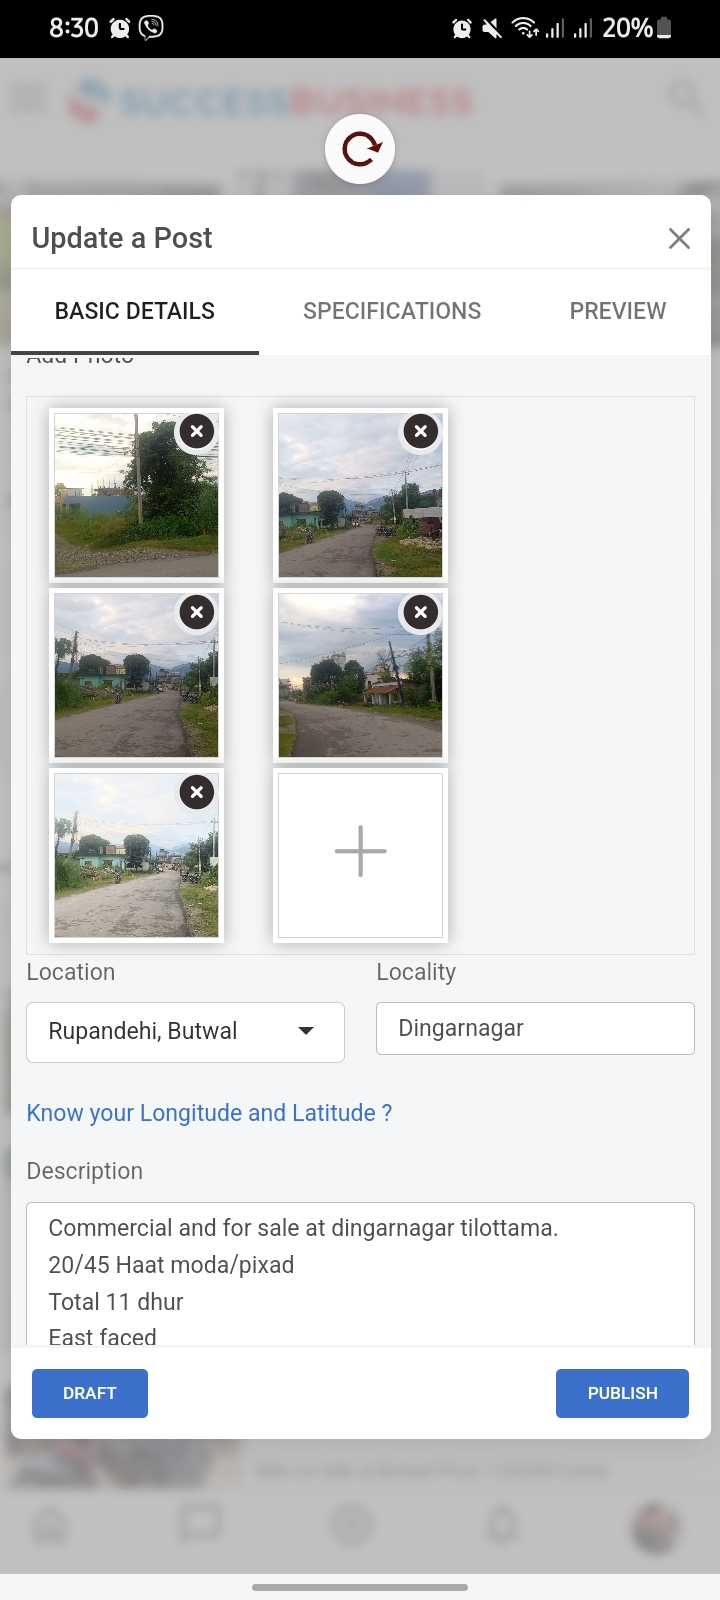Publish the post
This screenshot has height=1600, width=720.
(622, 1393)
